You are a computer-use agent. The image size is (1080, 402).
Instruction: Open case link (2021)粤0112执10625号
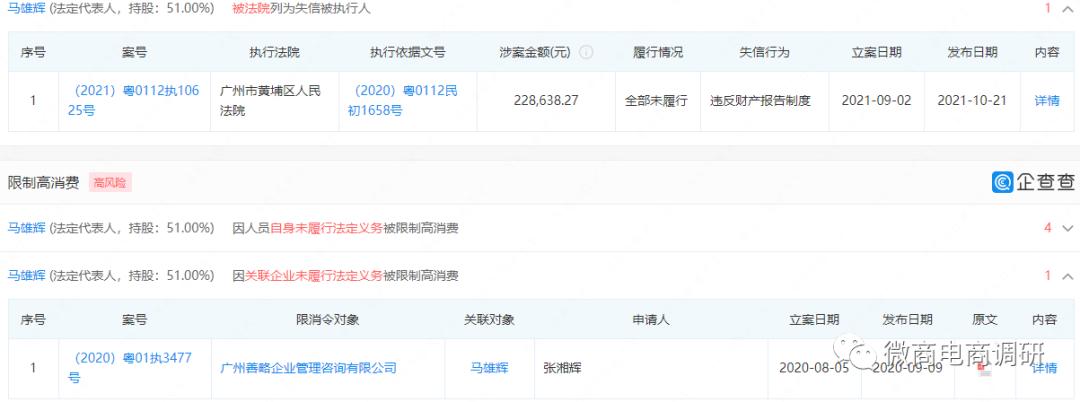(112, 101)
